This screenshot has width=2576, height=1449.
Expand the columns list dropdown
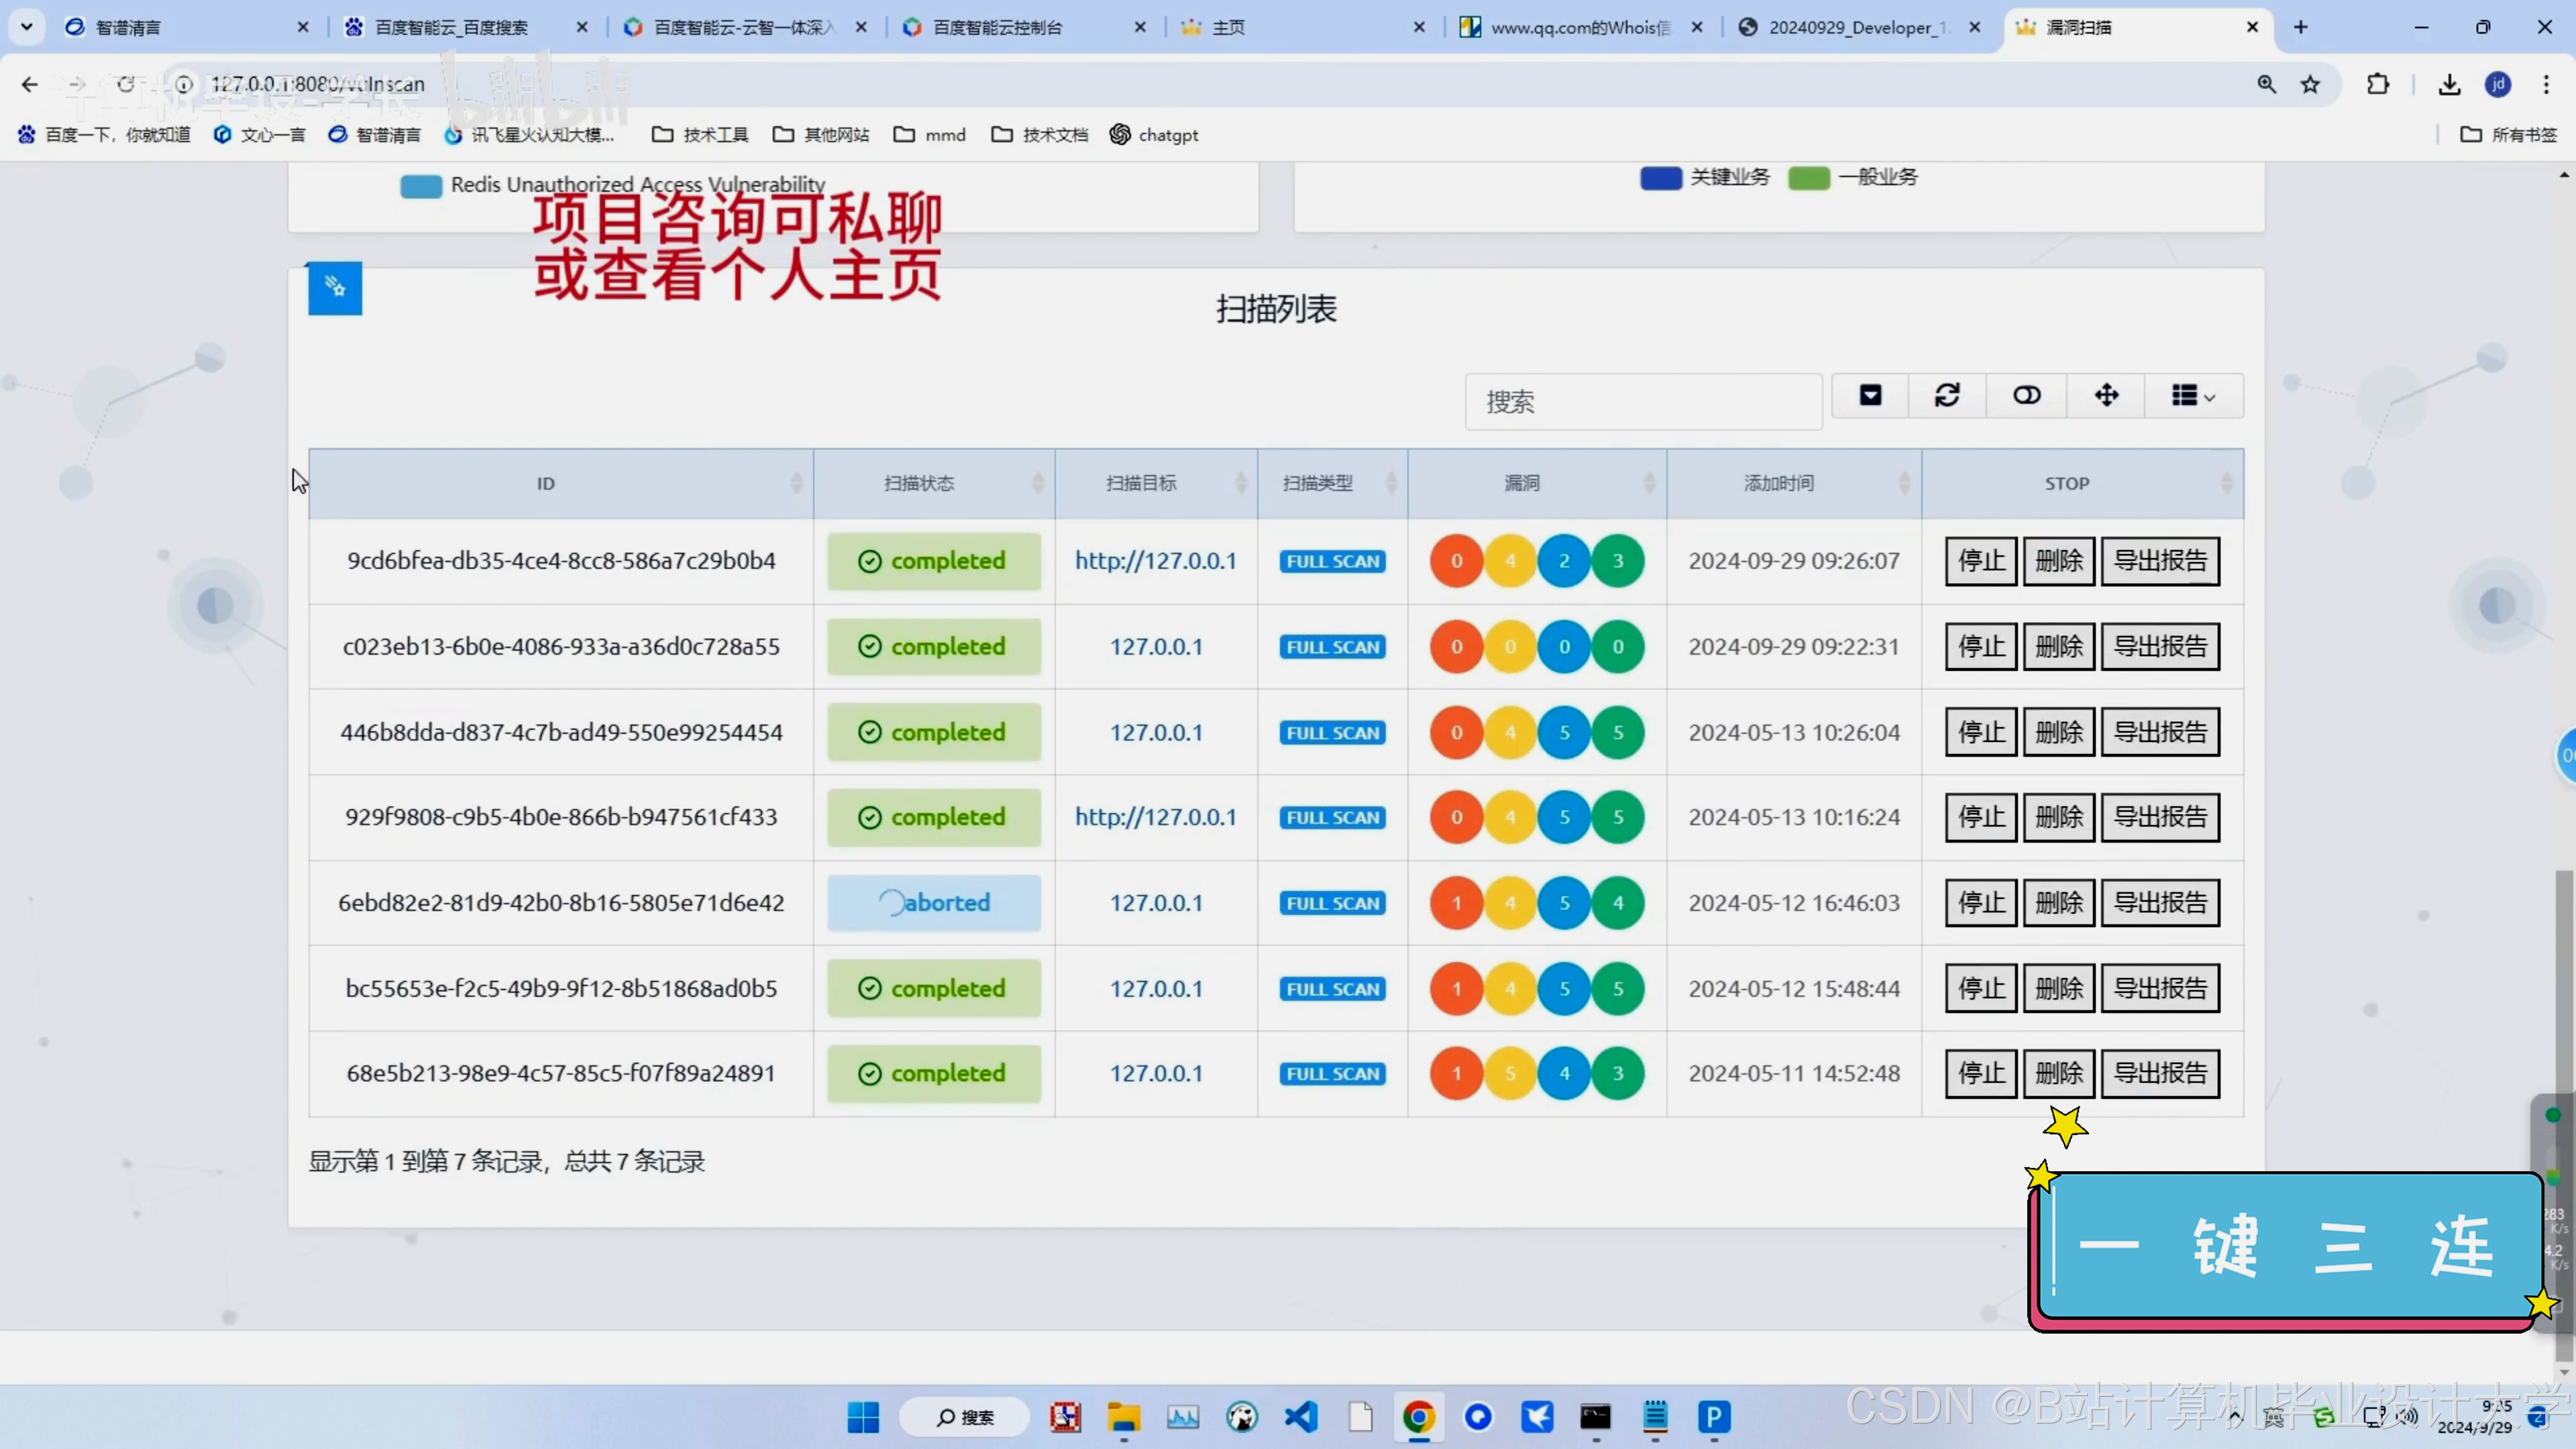point(2193,396)
